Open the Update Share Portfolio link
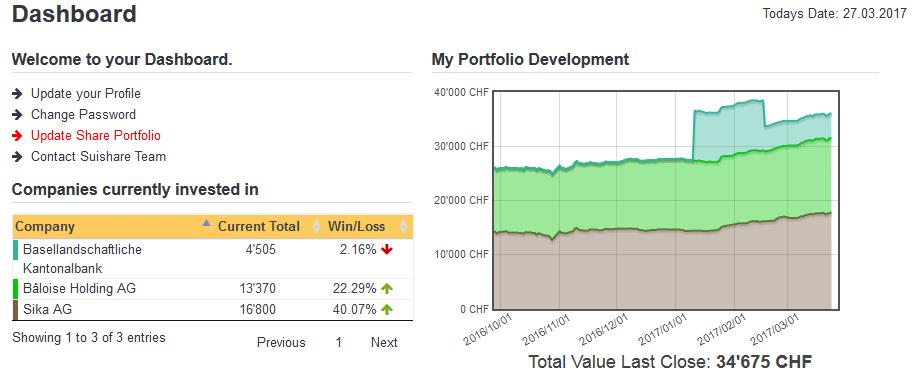The image size is (912, 375). pyautogui.click(x=95, y=135)
